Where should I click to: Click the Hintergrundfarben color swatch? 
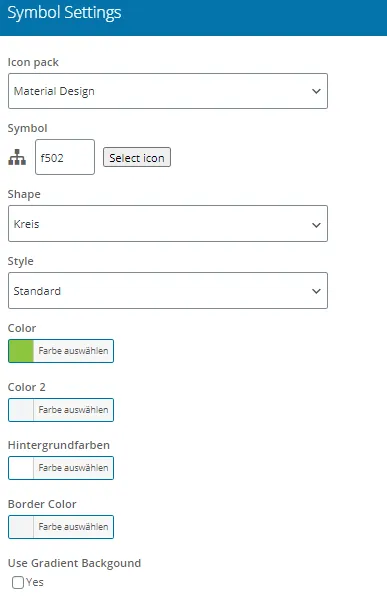coord(21,468)
